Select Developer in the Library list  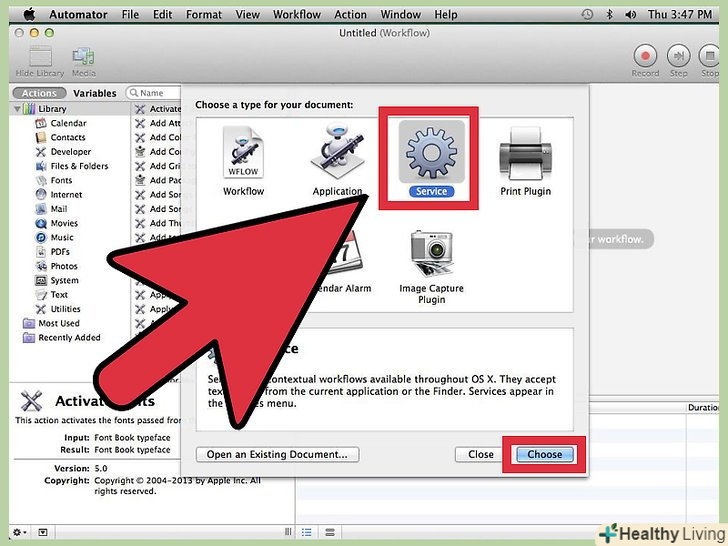pyautogui.click(x=71, y=152)
